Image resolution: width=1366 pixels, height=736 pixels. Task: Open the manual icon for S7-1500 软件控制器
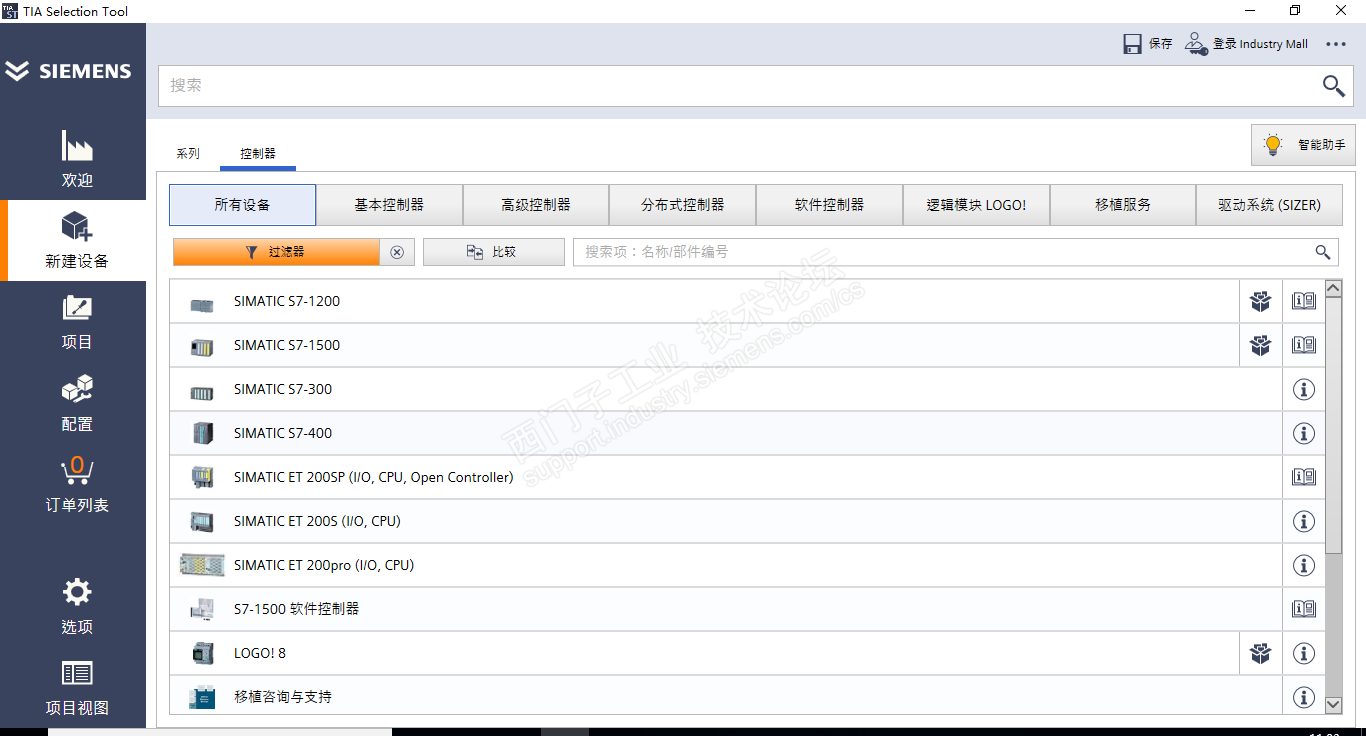tap(1304, 609)
